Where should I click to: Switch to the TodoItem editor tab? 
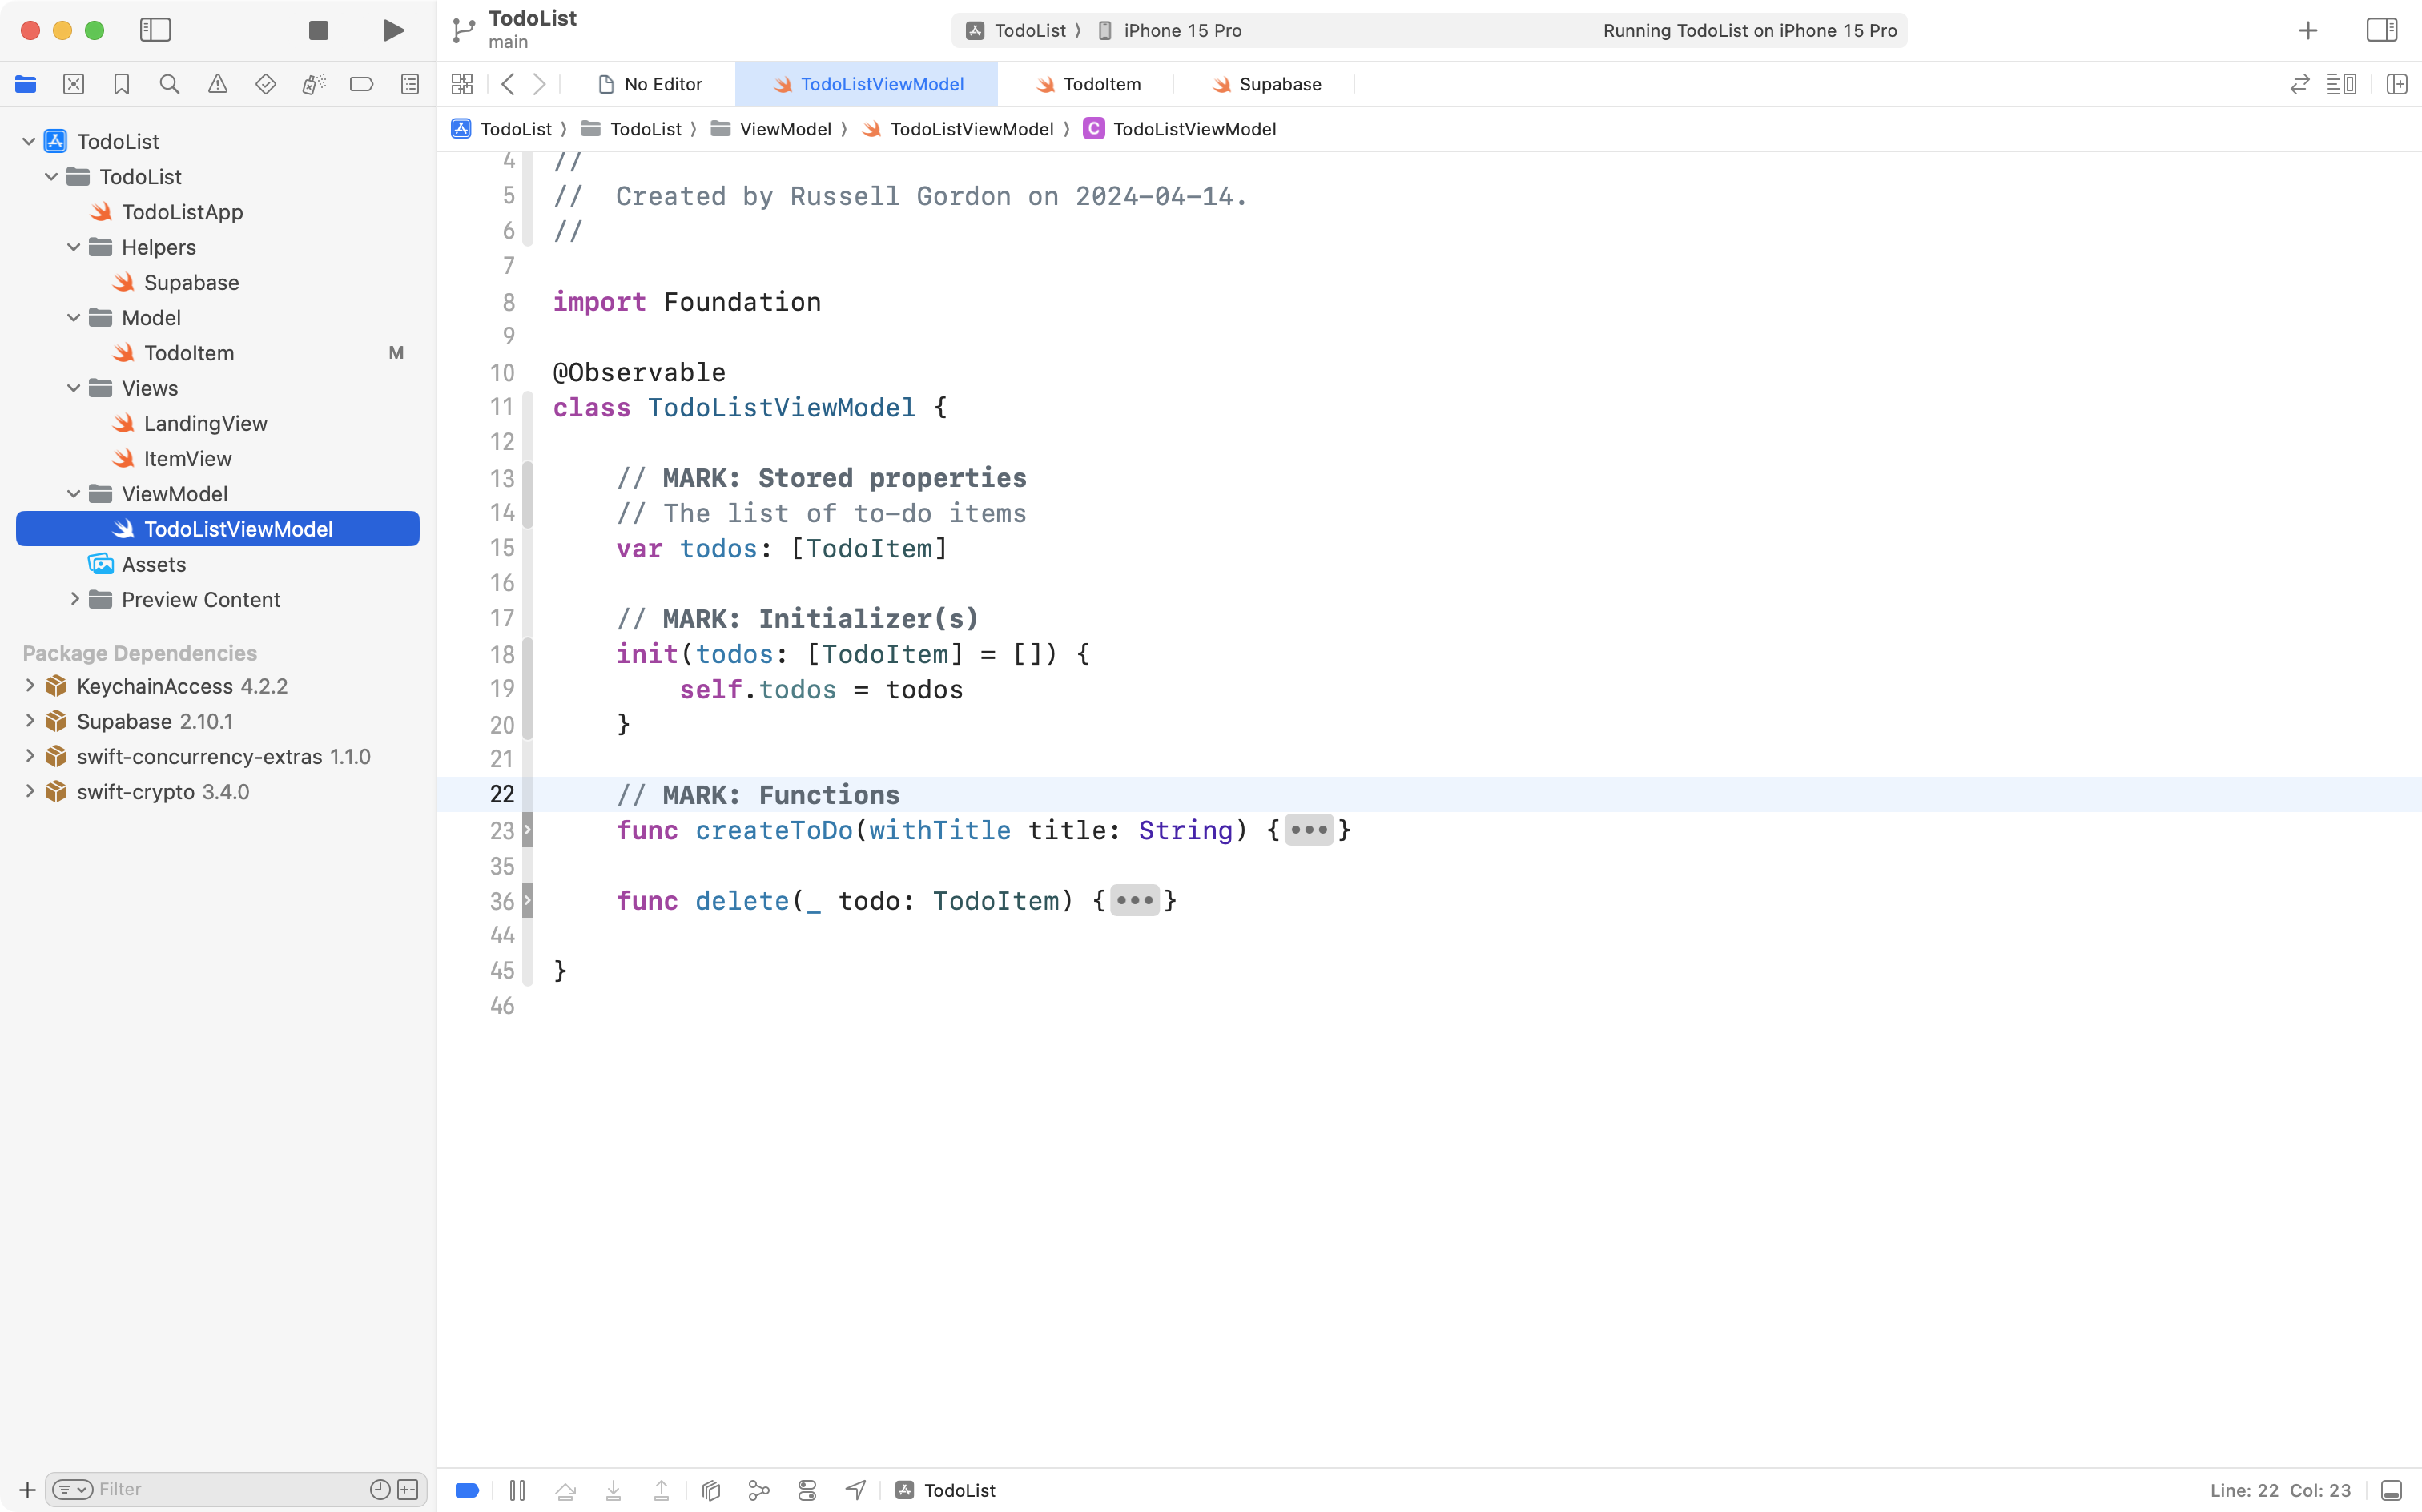[1089, 84]
